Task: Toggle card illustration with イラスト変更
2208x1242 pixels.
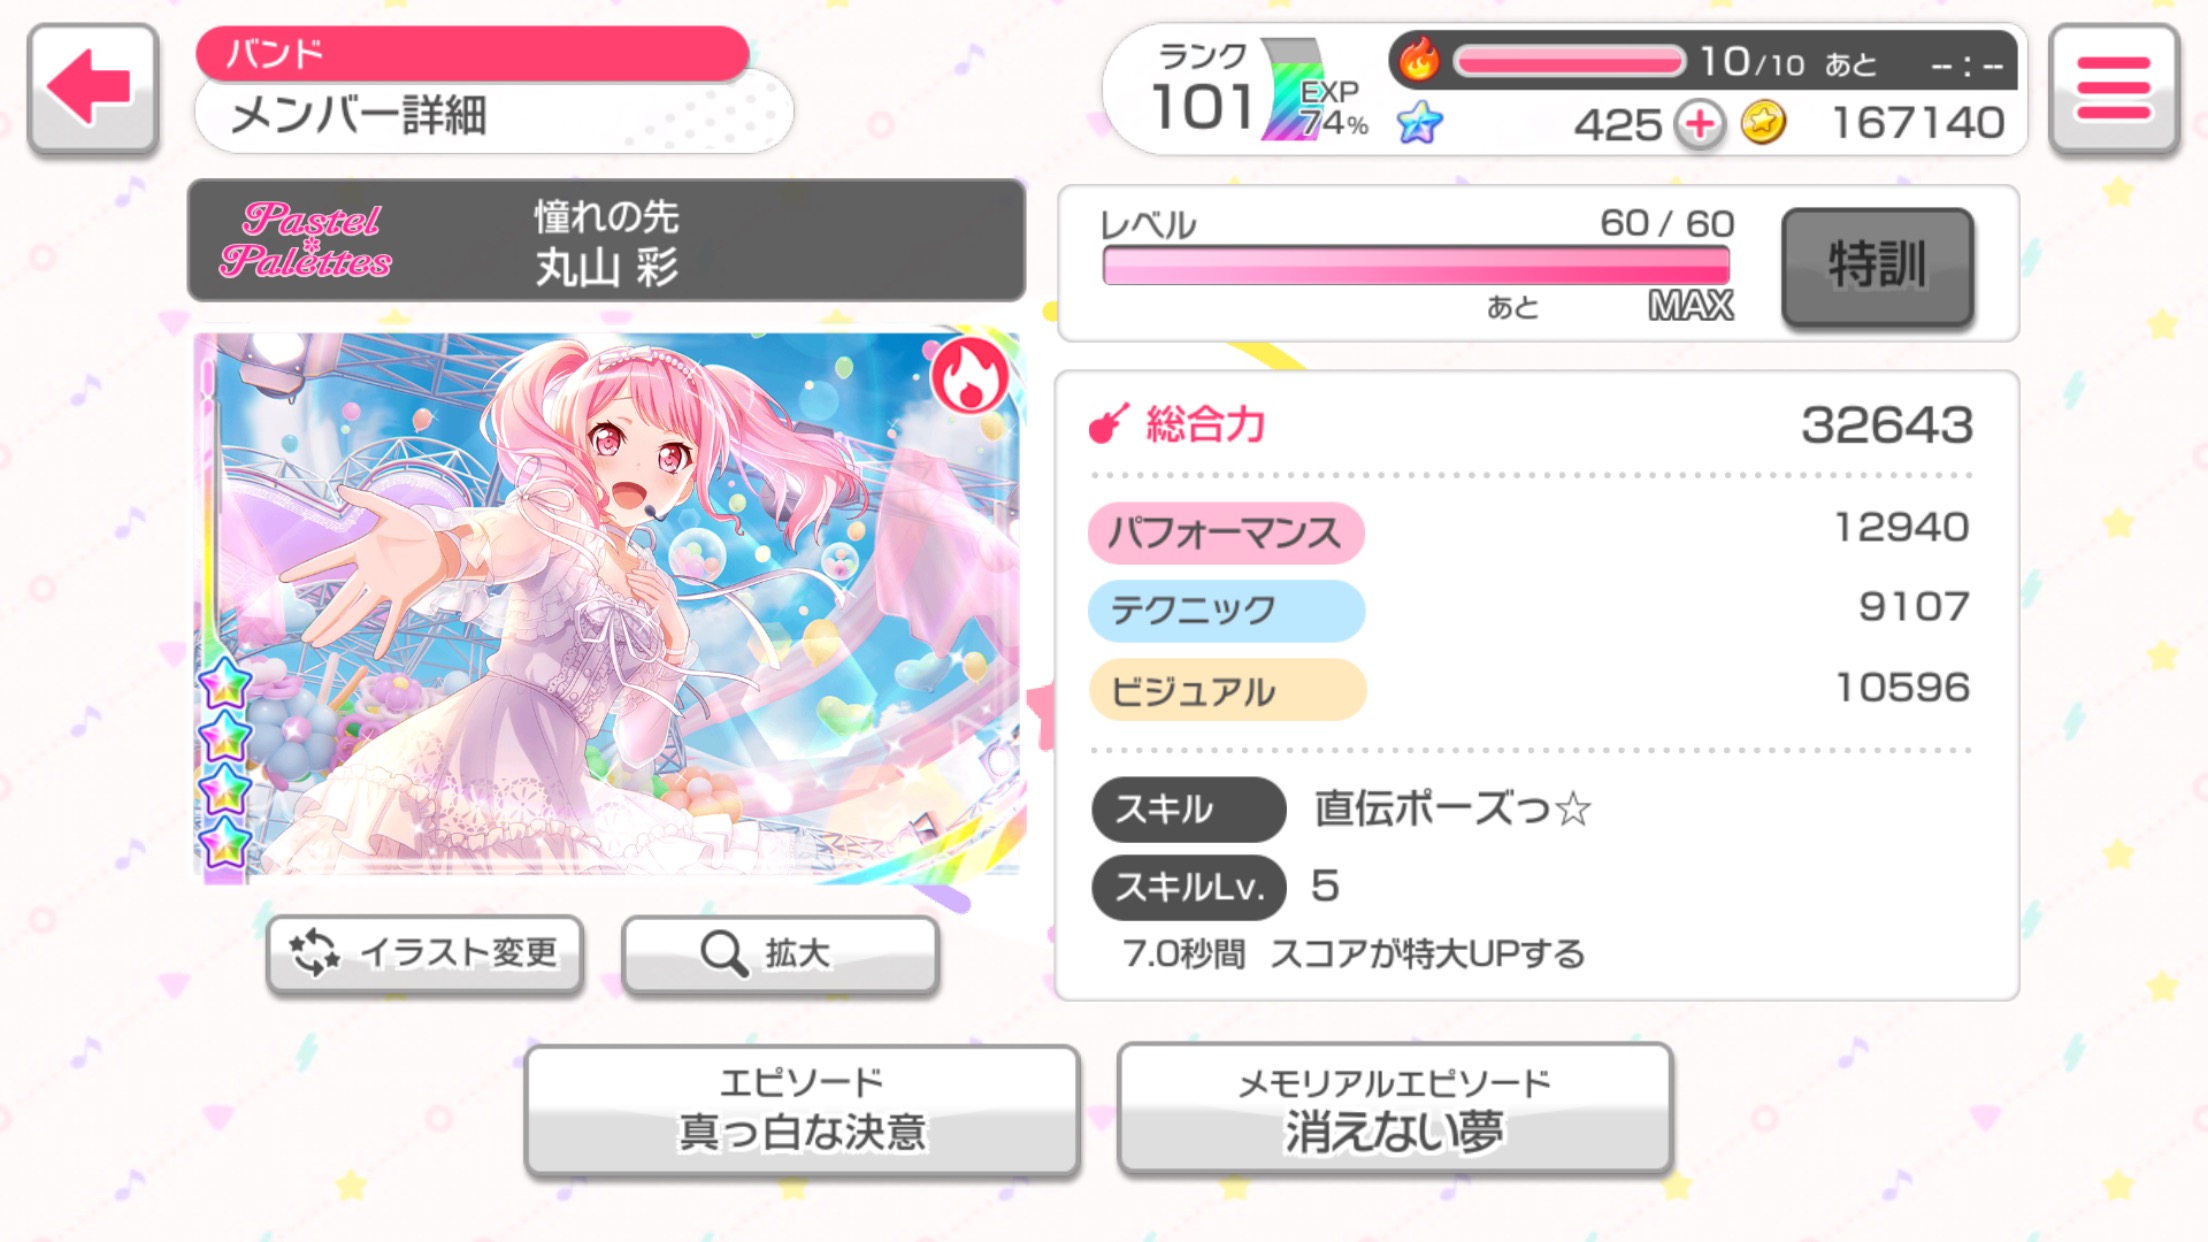Action: (x=425, y=953)
